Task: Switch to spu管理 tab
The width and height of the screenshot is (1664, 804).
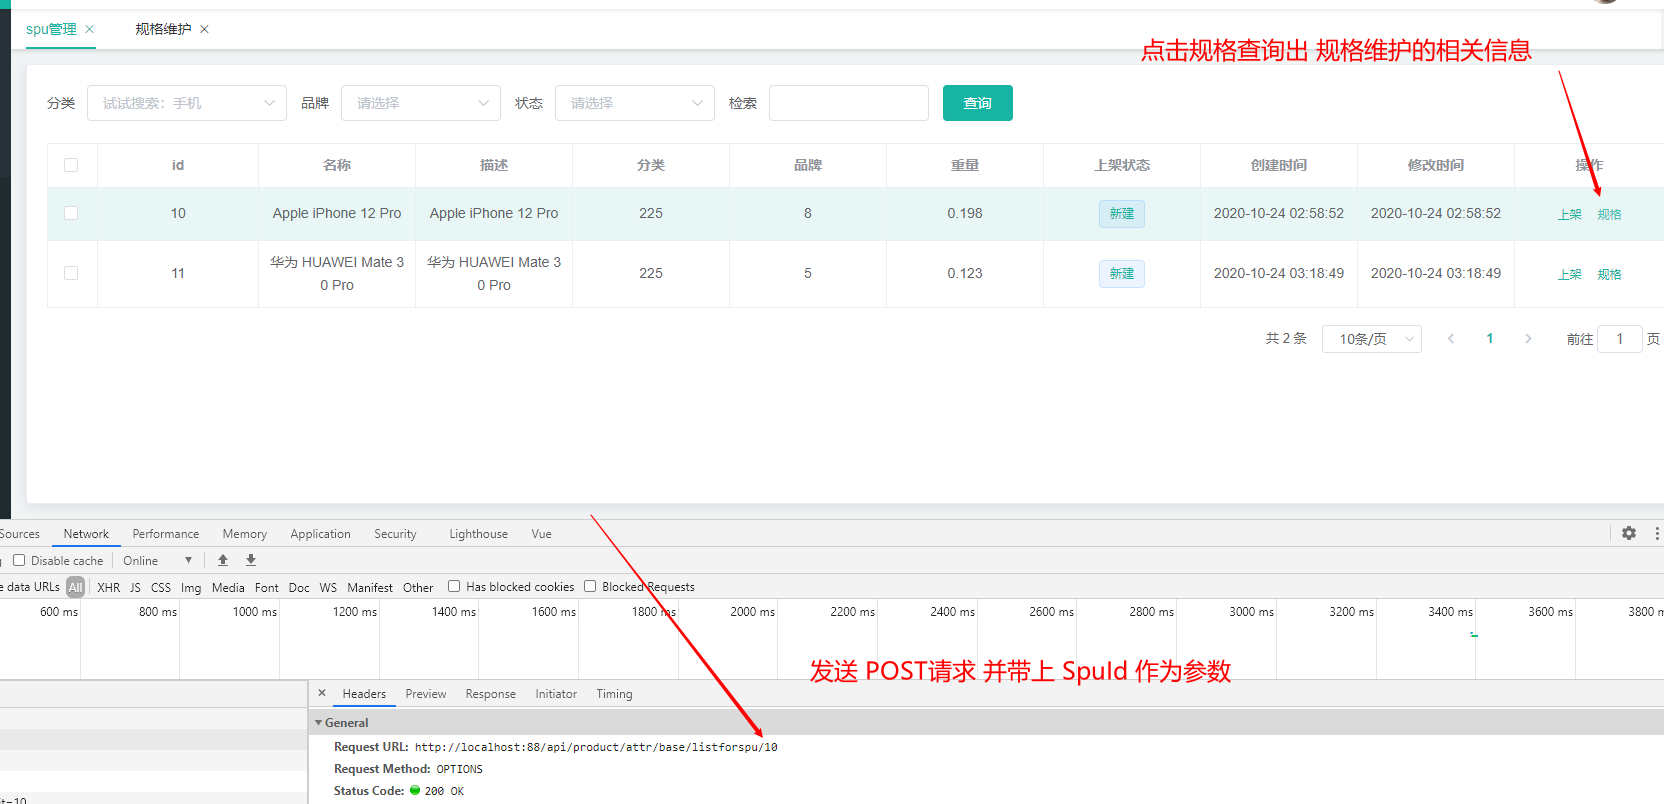Action: click(x=51, y=29)
